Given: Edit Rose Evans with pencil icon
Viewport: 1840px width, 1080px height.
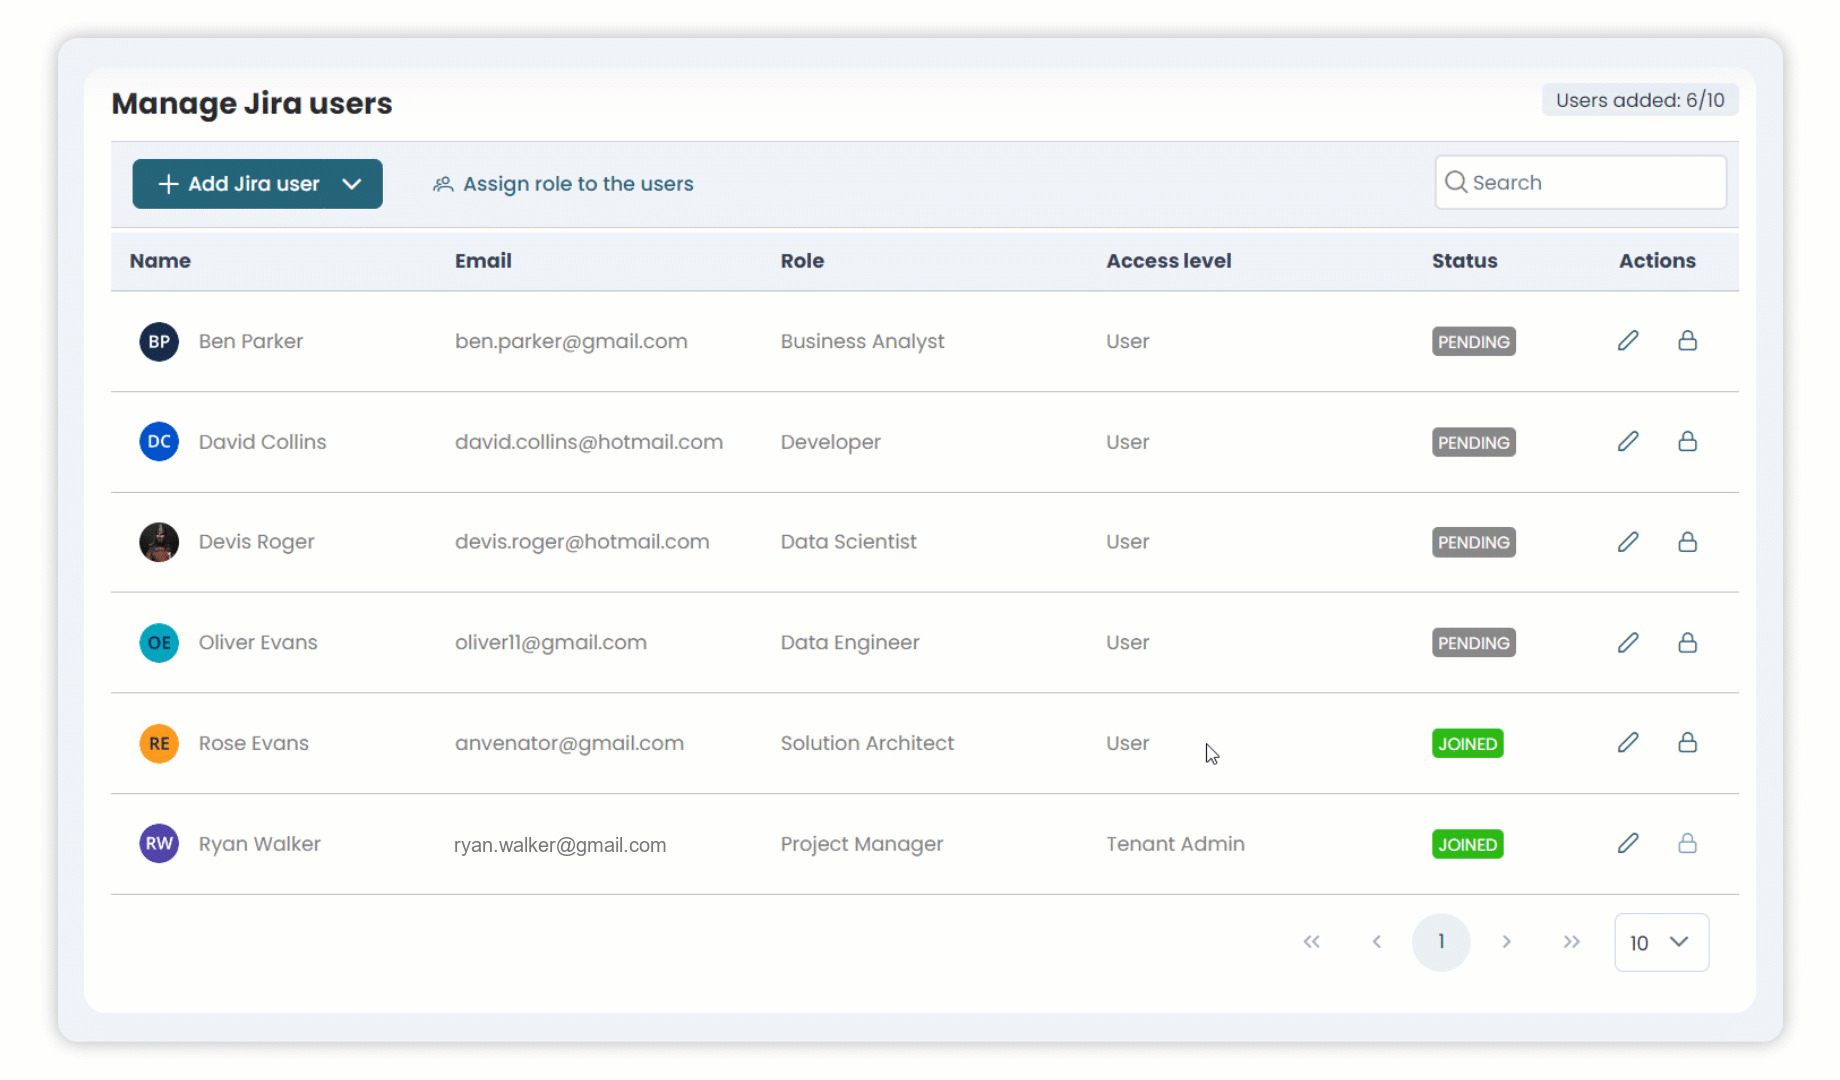Looking at the screenshot, I should click(1628, 742).
